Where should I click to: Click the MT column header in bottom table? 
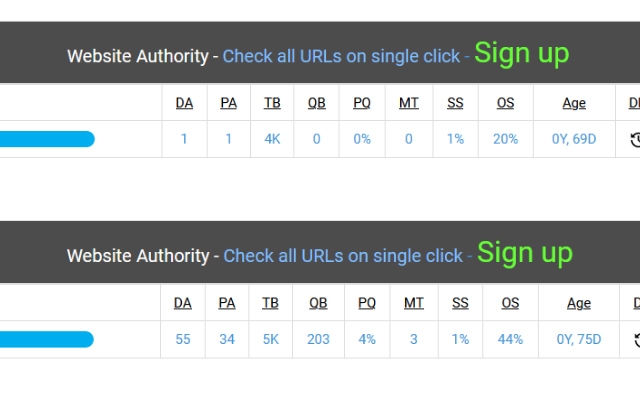[413, 303]
